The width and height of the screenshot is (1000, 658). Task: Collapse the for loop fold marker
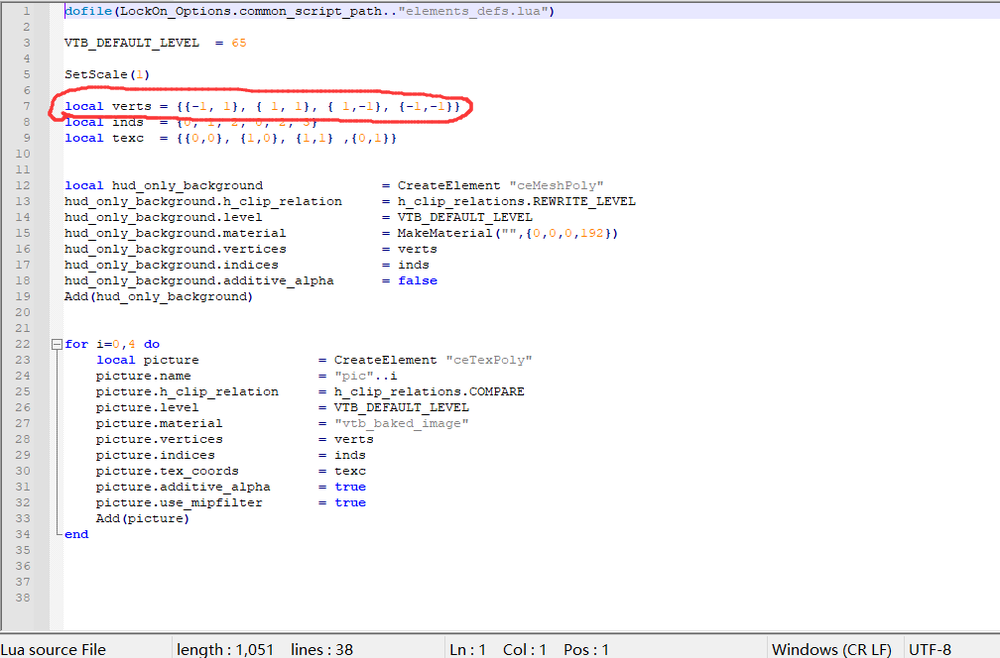(57, 344)
